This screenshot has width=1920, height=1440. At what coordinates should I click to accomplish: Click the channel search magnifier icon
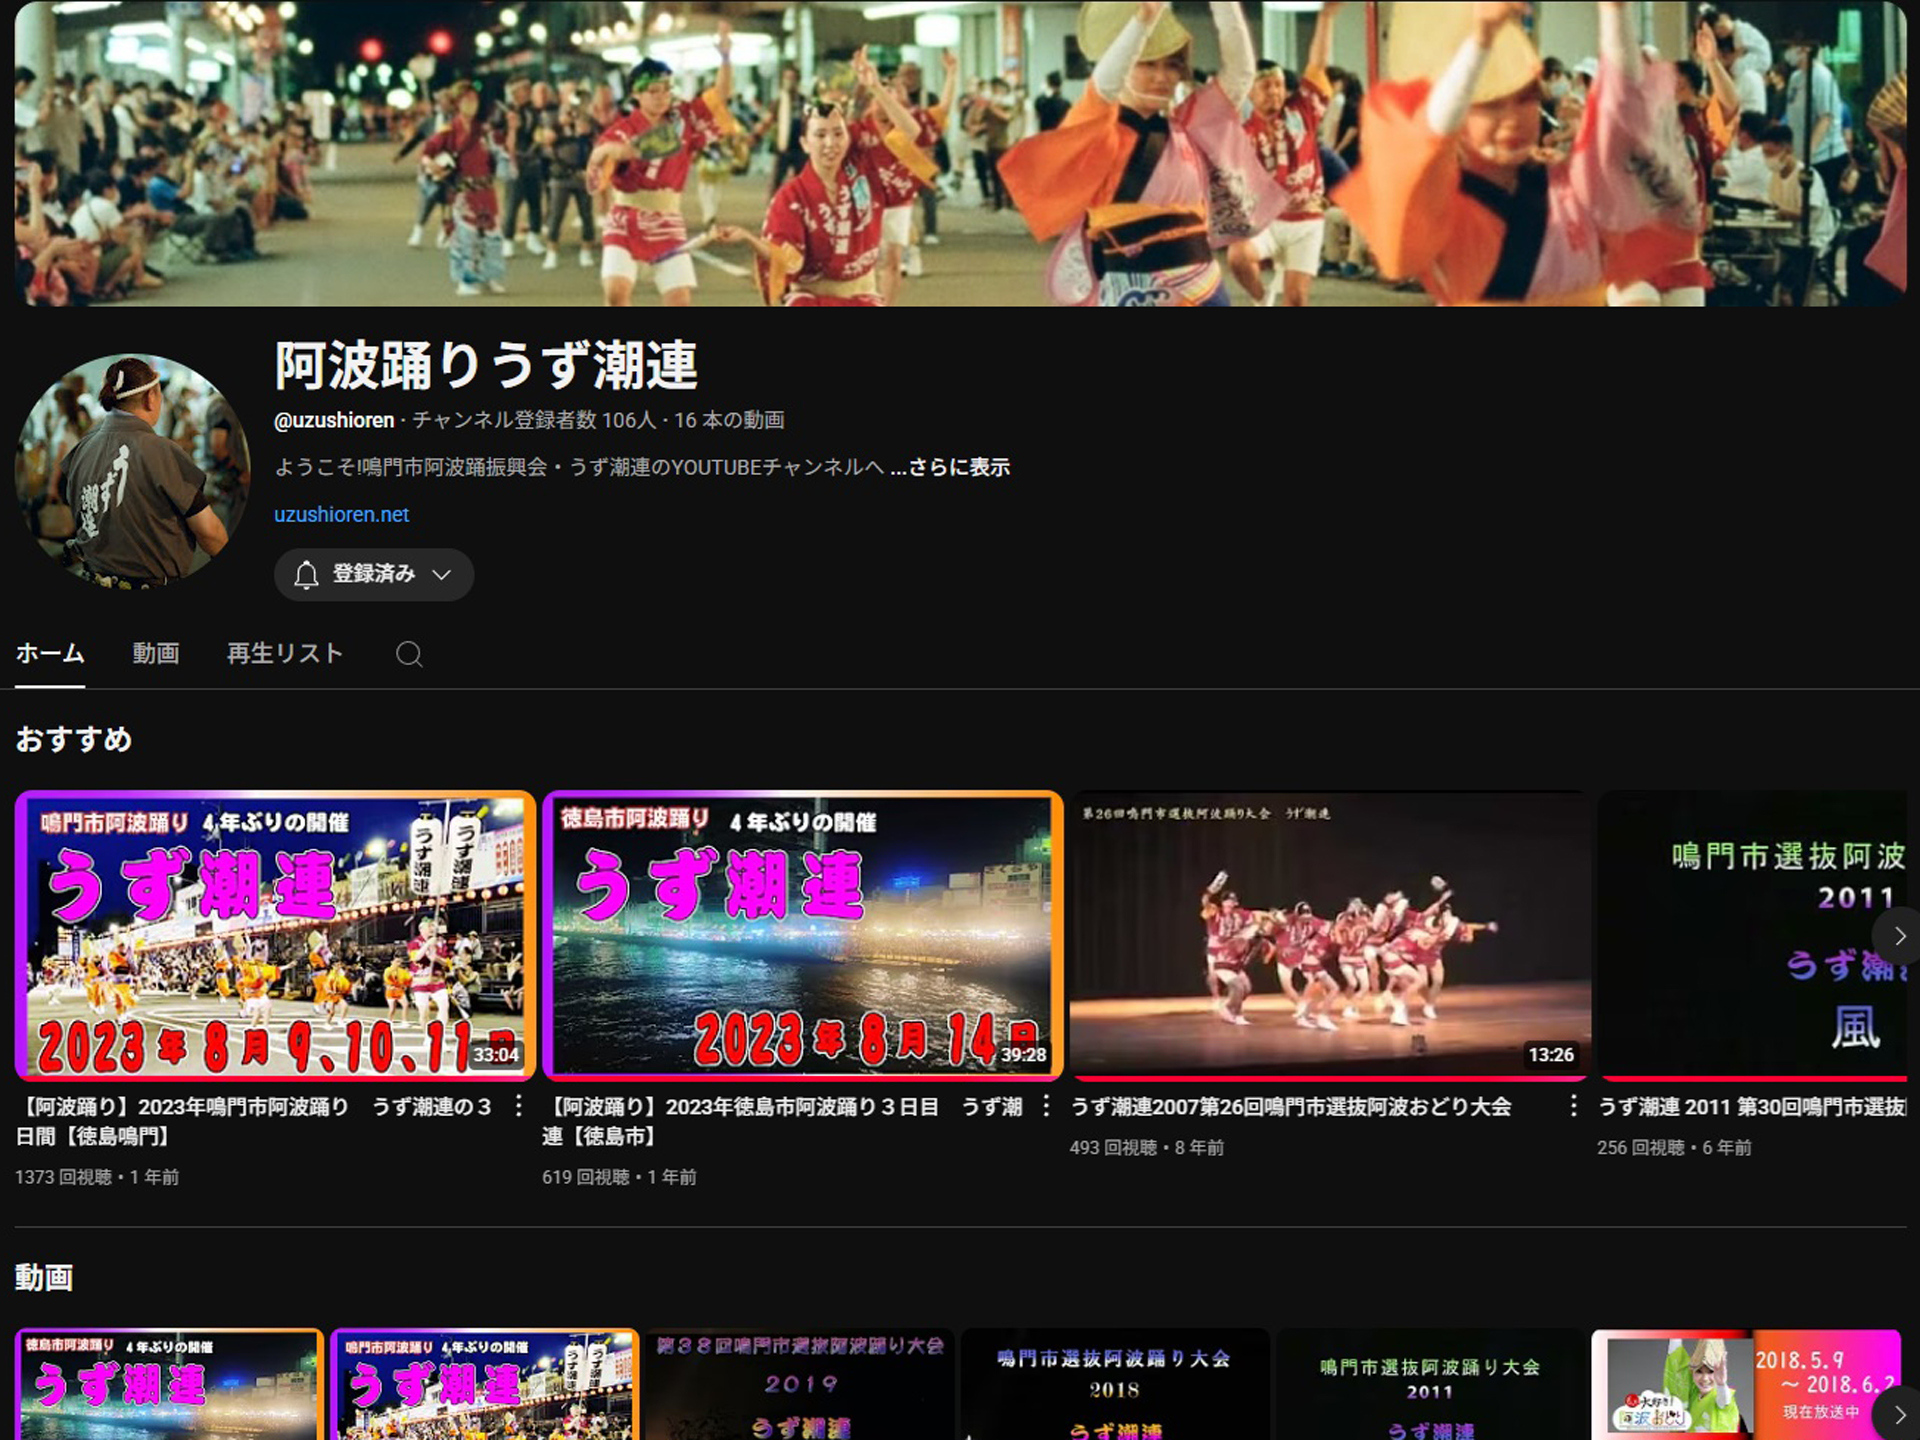pos(409,654)
